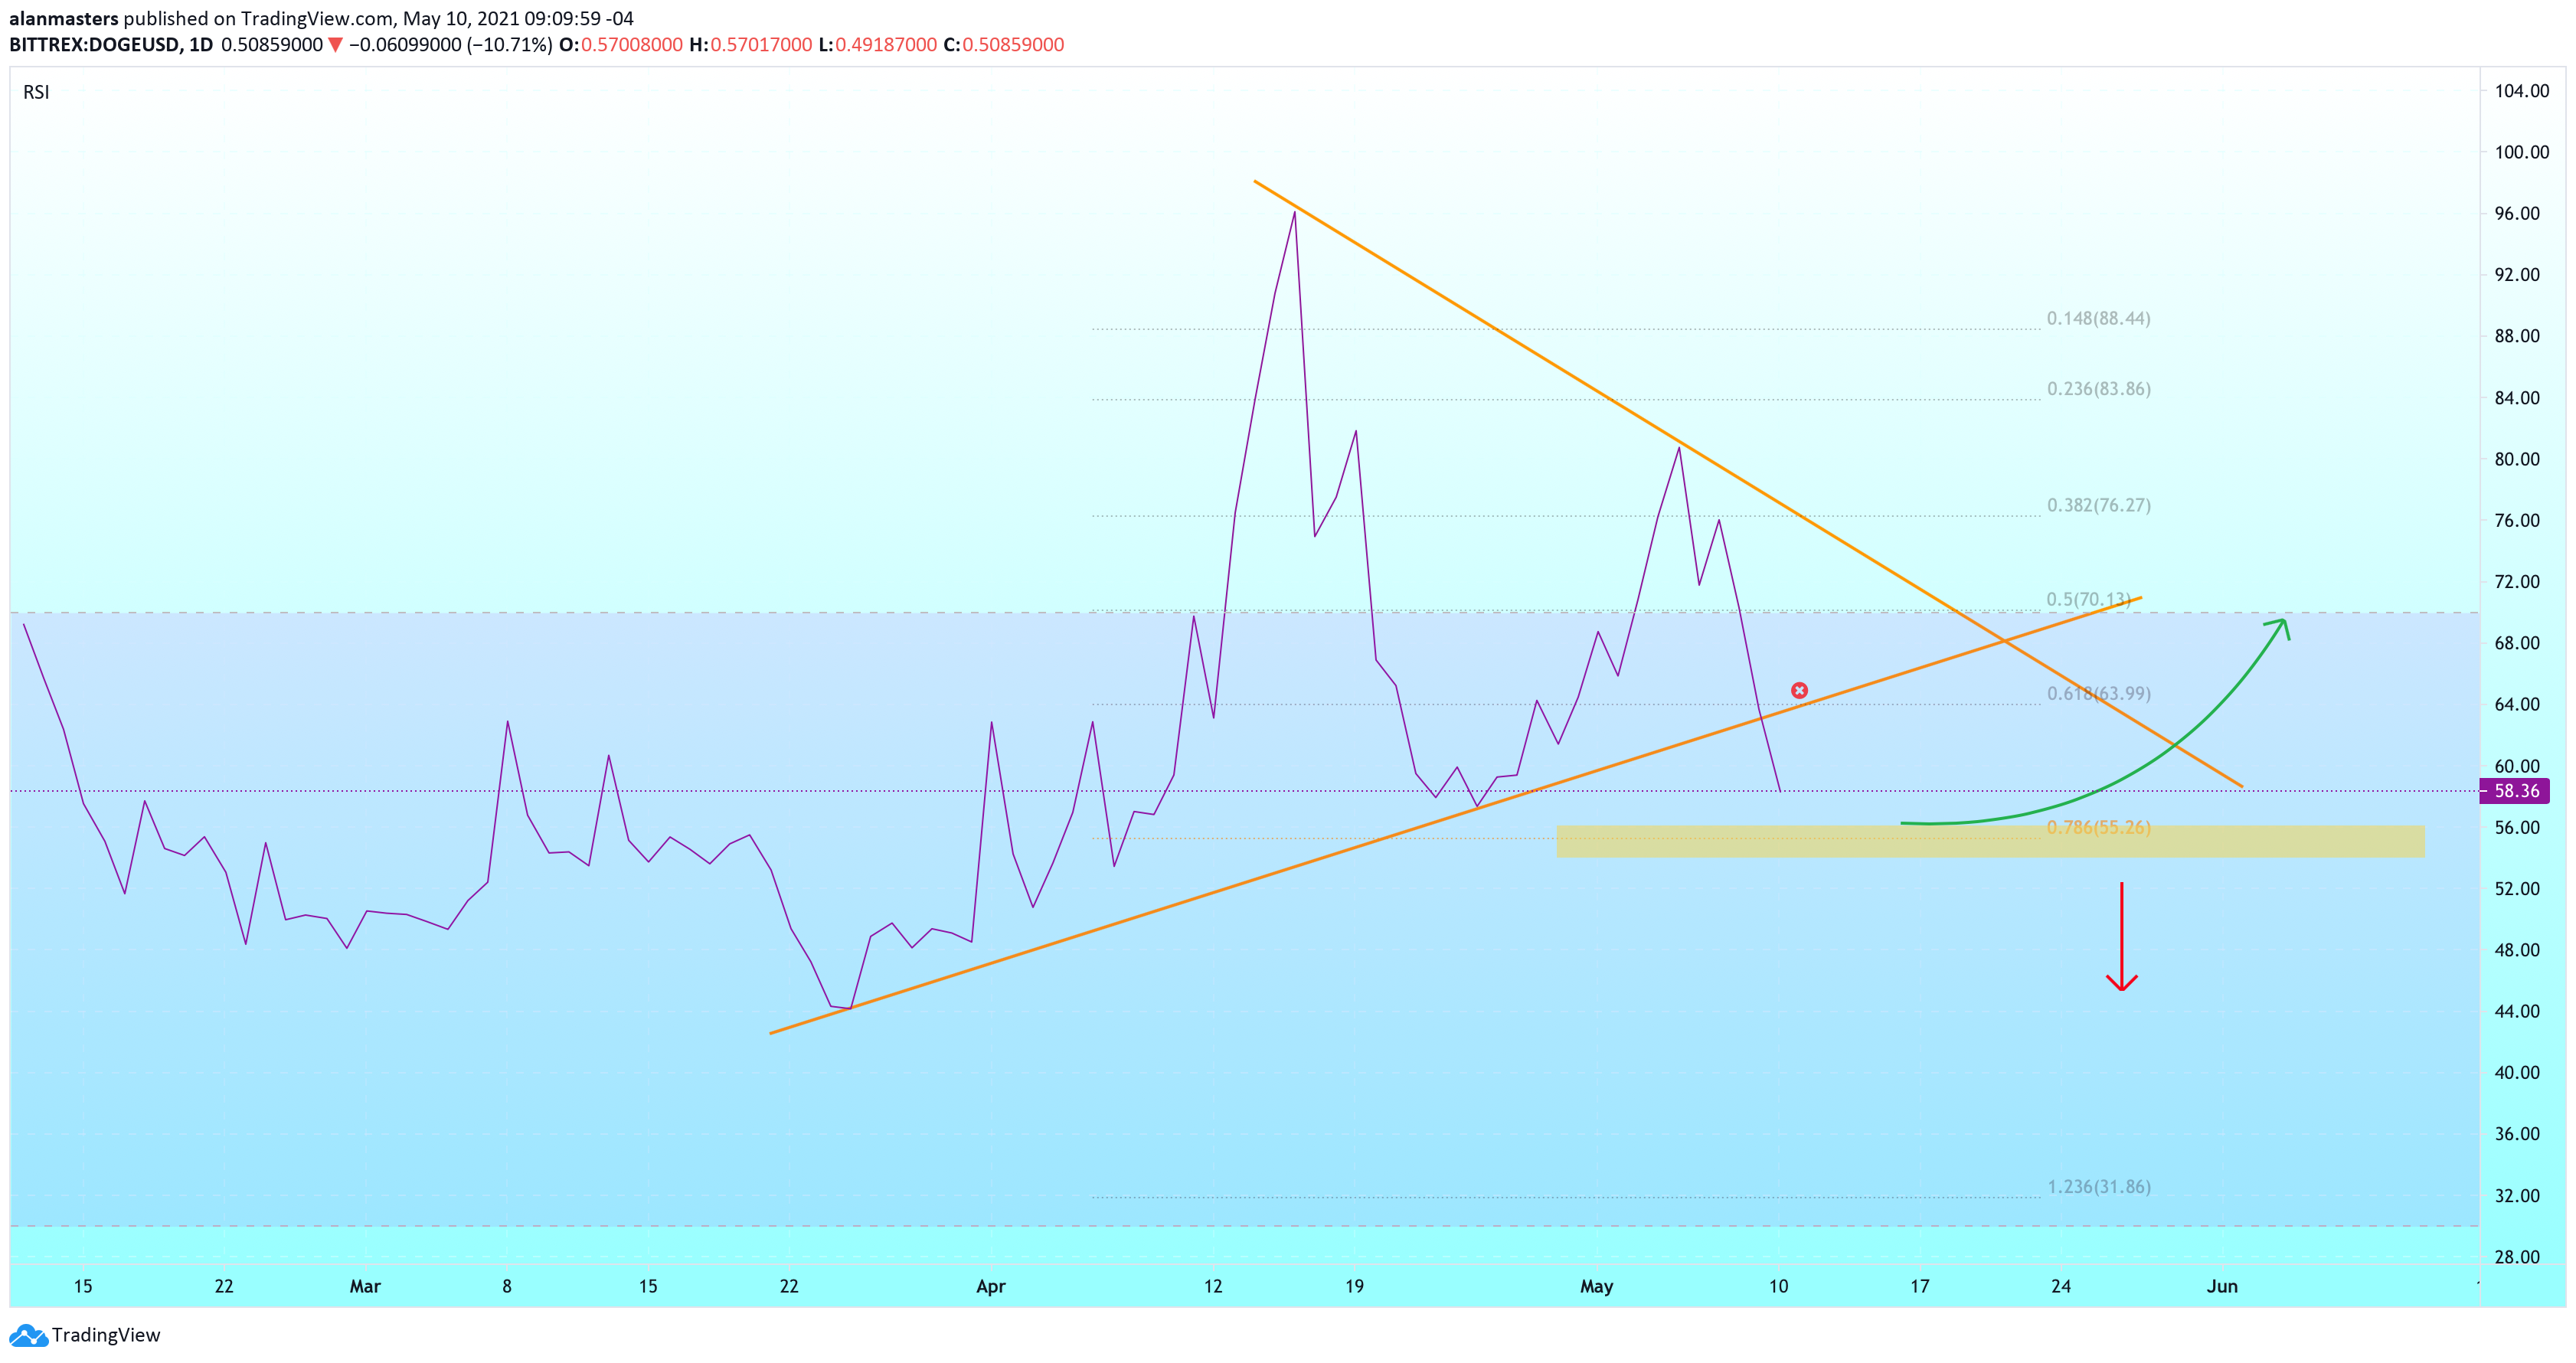This screenshot has width=2576, height=1363.
Task: Click the RSI indicator label
Action: (36, 92)
